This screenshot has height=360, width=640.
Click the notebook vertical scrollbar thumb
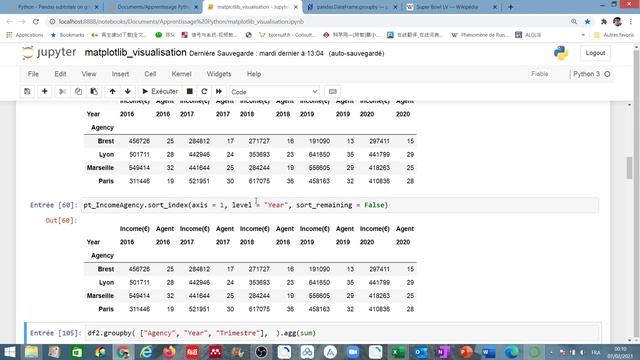pos(629,167)
